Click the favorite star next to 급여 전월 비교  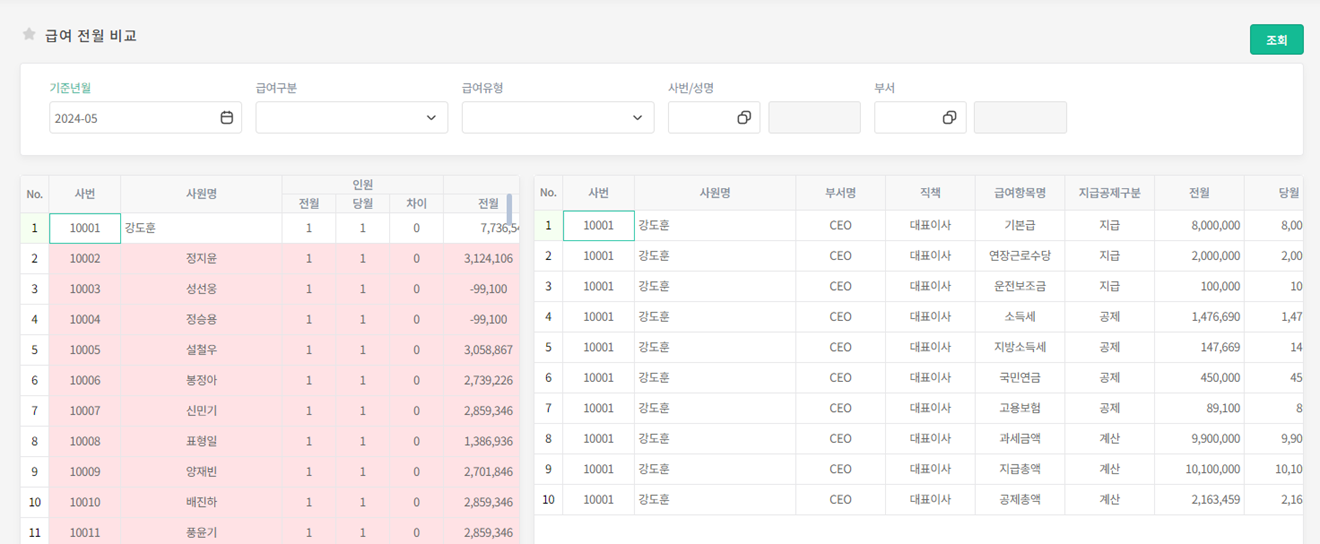pyautogui.click(x=29, y=35)
